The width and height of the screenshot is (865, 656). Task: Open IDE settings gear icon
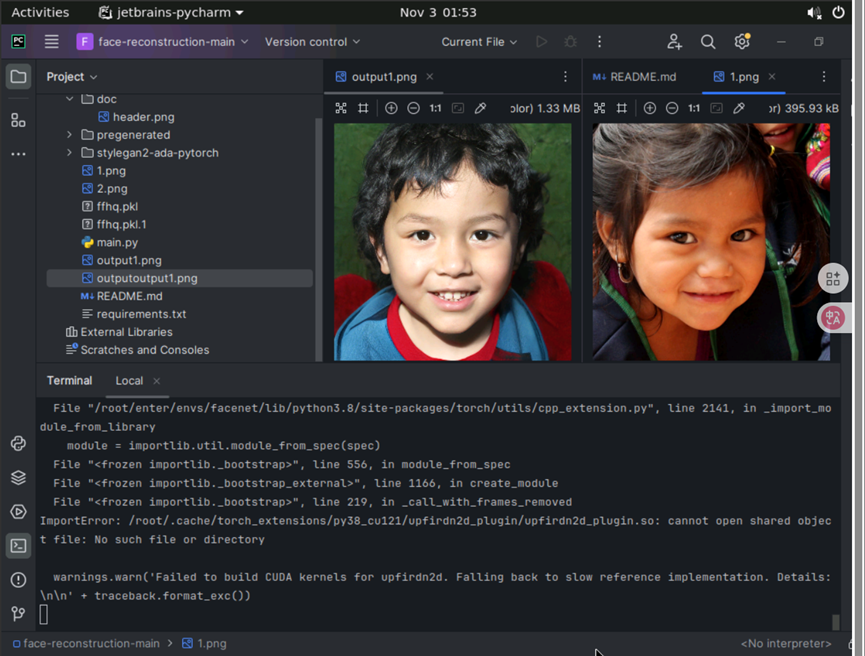pos(742,42)
